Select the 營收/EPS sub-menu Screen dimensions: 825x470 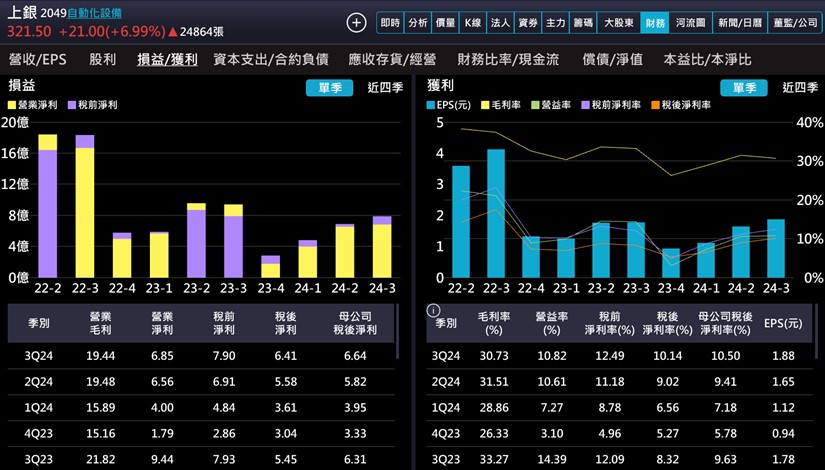[x=38, y=60]
